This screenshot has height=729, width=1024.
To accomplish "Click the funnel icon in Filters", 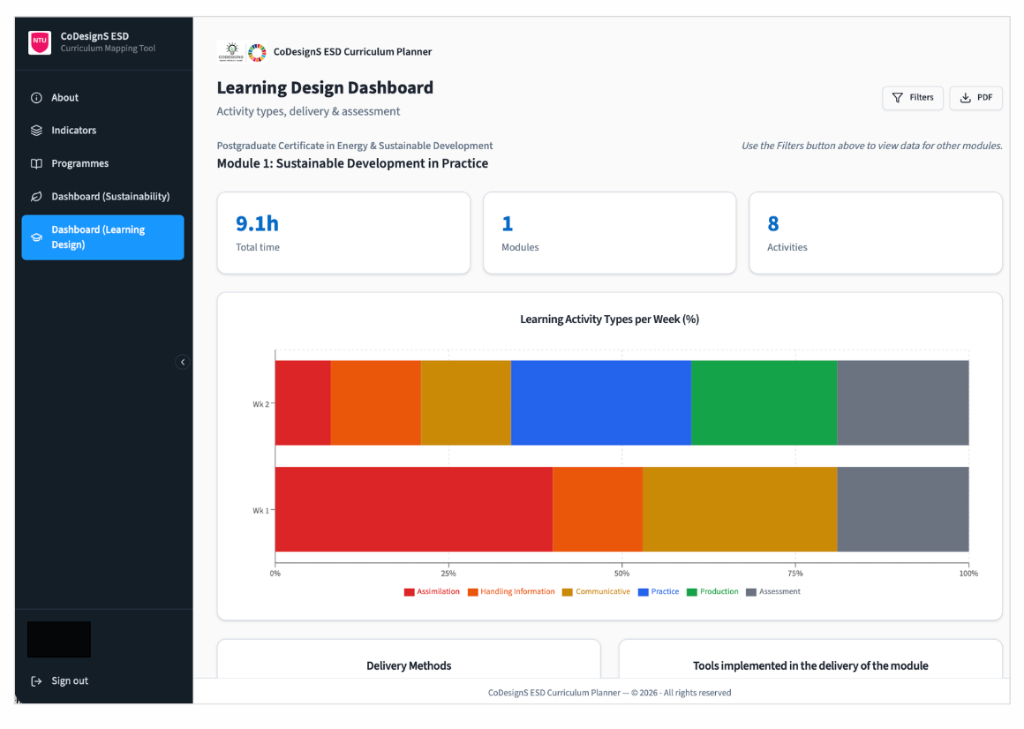I will pos(898,98).
